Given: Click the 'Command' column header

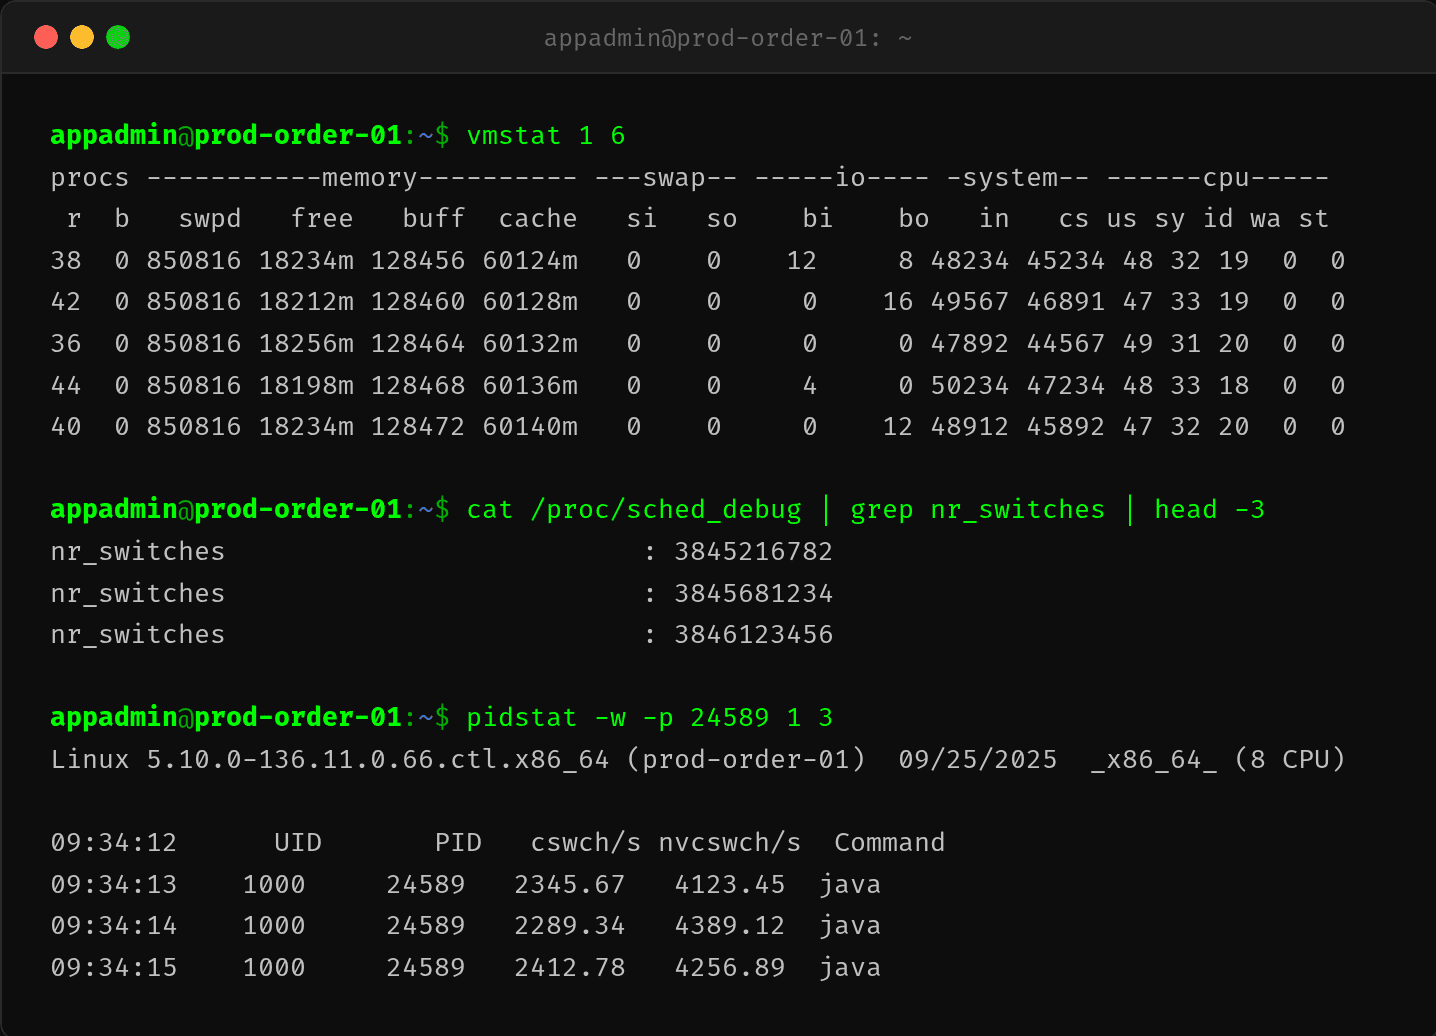Looking at the screenshot, I should [890, 842].
